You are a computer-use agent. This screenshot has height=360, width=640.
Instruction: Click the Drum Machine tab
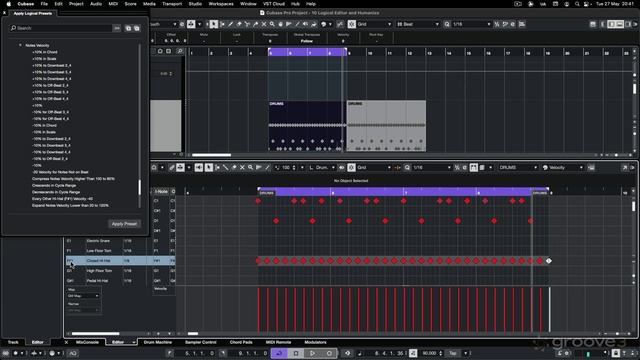coord(158,342)
